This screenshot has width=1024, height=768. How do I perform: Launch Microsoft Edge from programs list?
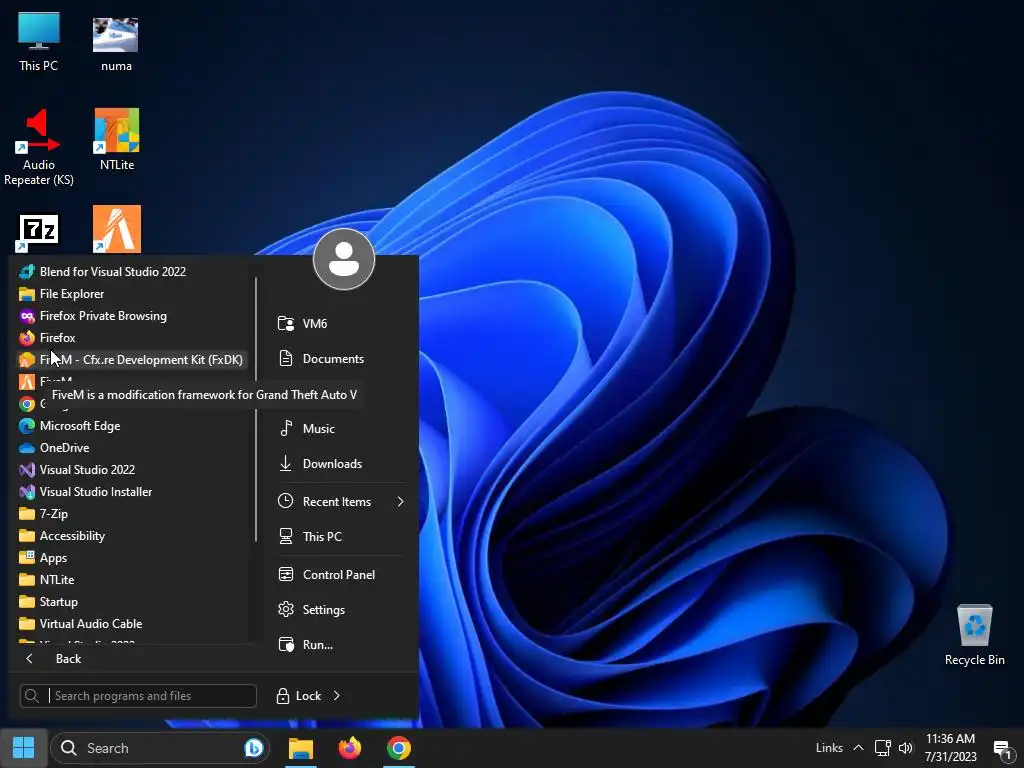[x=131, y=426]
